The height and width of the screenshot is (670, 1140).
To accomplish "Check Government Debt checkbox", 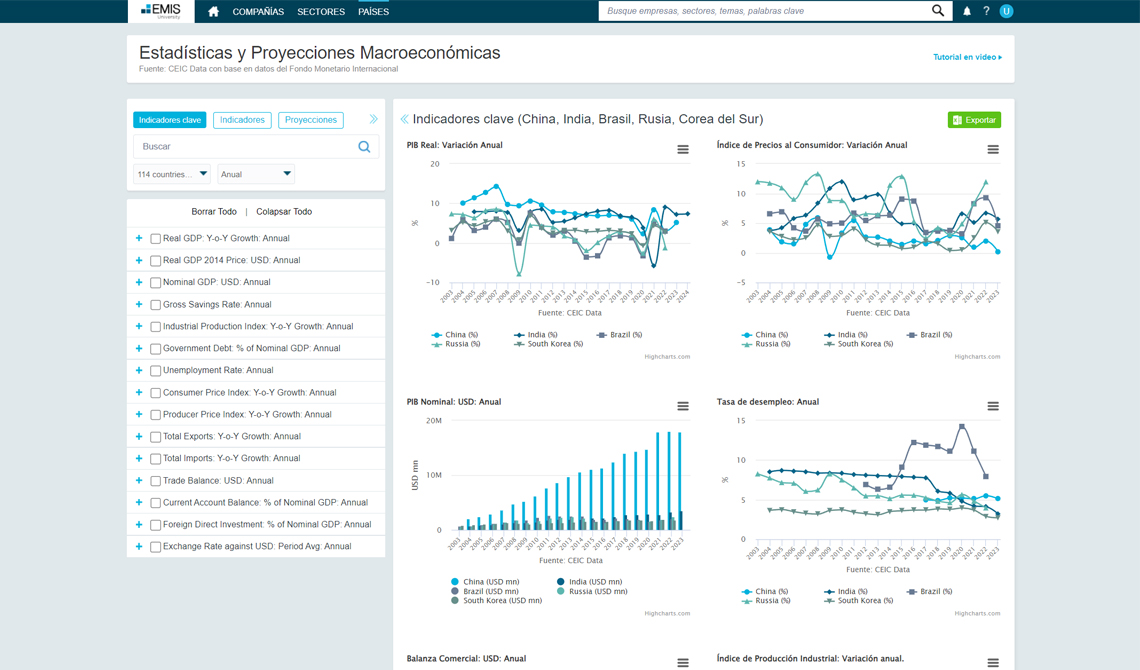I will [156, 349].
